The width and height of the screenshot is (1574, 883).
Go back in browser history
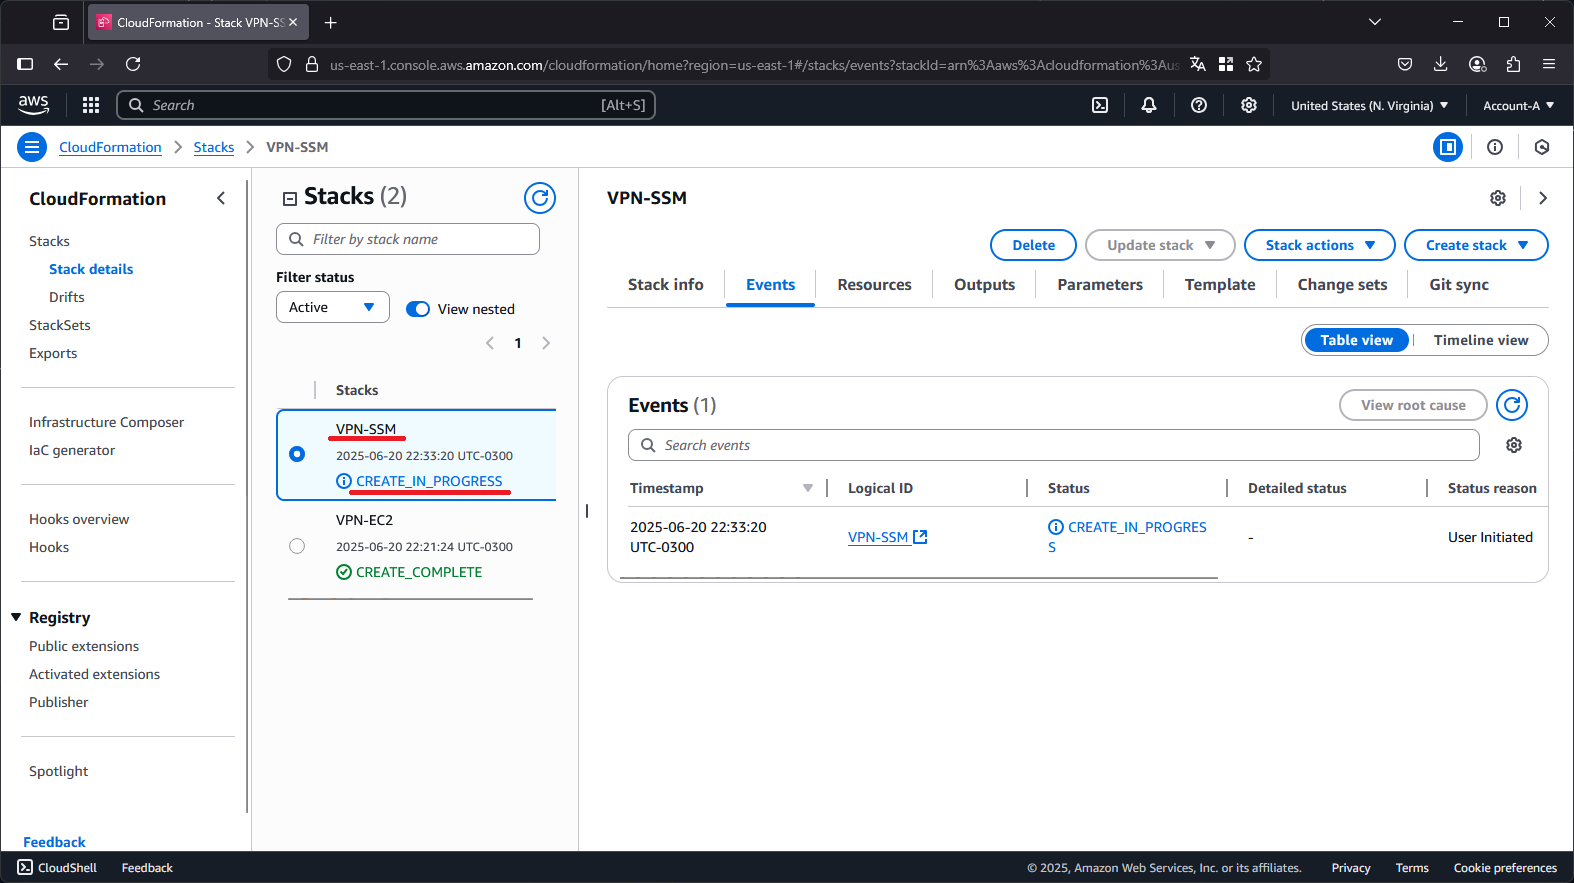point(61,64)
